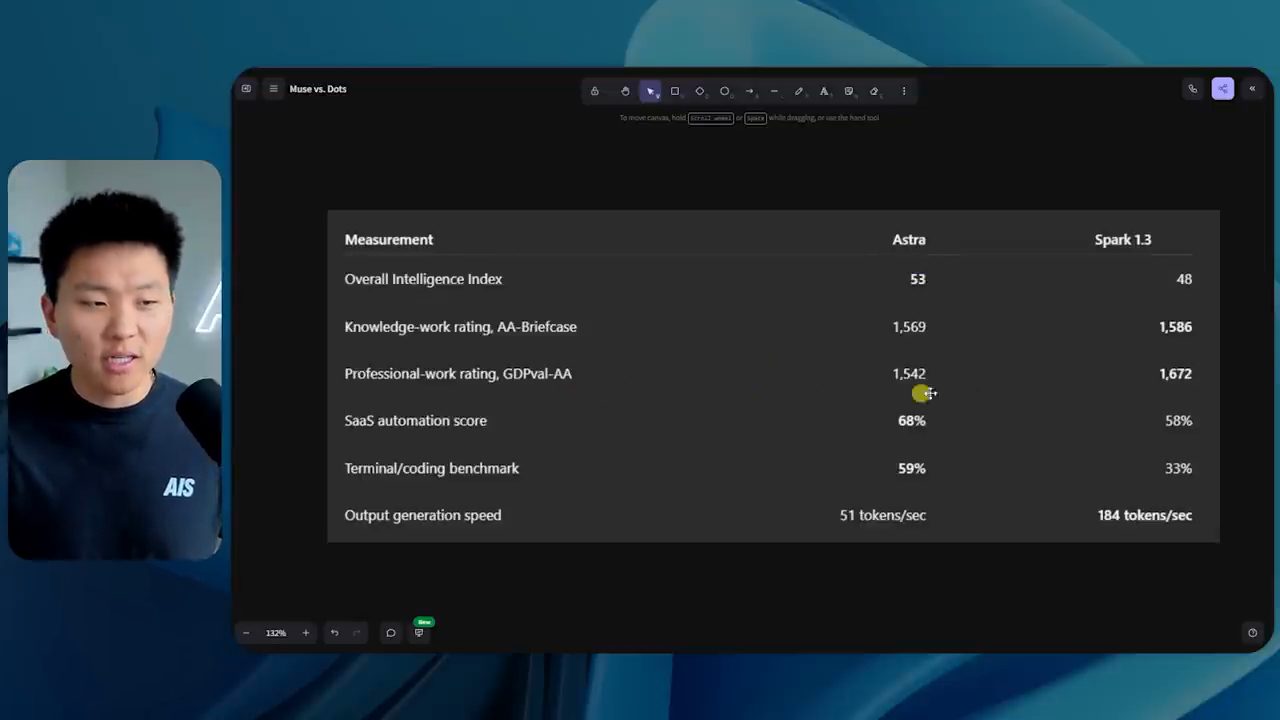Zoom out with the minus button
Screen dimensions: 1280x720
tap(246, 633)
